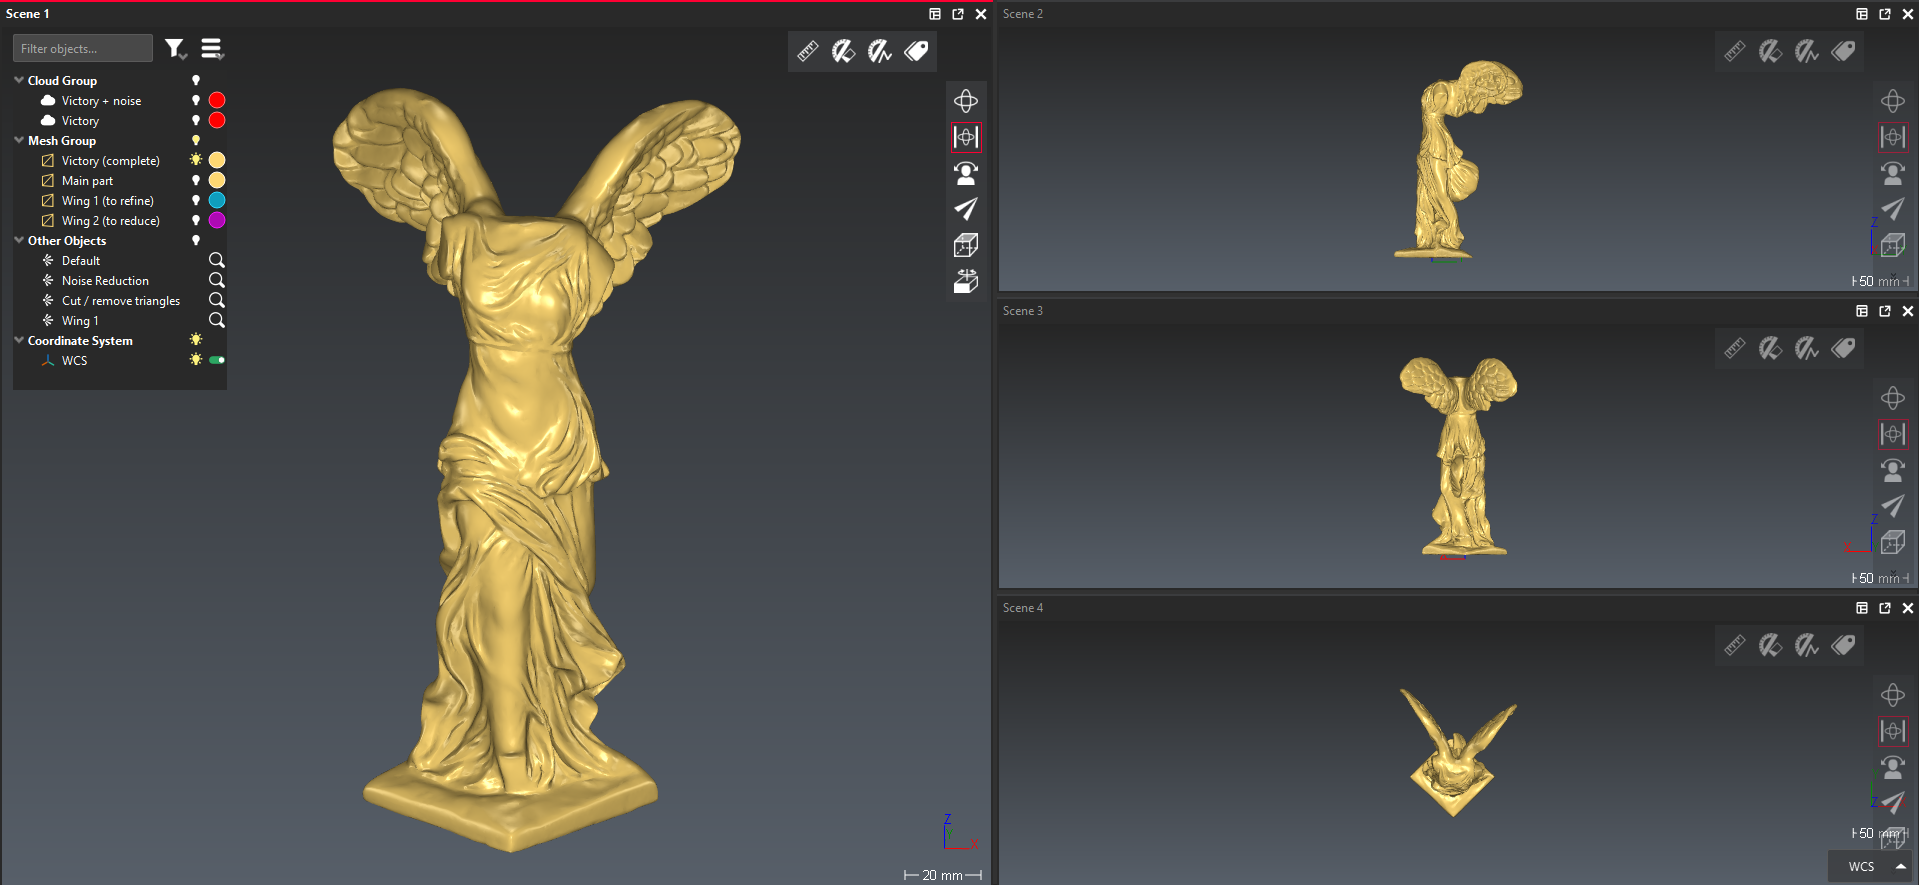
Task: Open the filter funnel dropdown
Action: 176,49
